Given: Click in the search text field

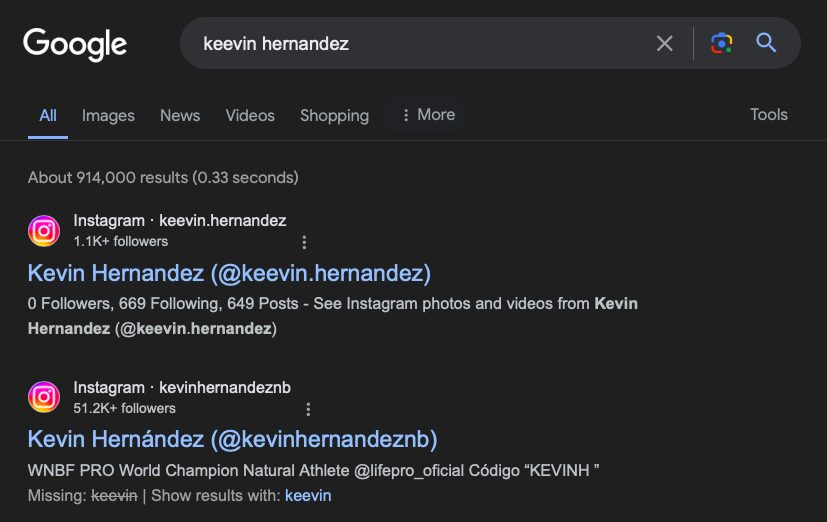Looking at the screenshot, I should [x=420, y=44].
